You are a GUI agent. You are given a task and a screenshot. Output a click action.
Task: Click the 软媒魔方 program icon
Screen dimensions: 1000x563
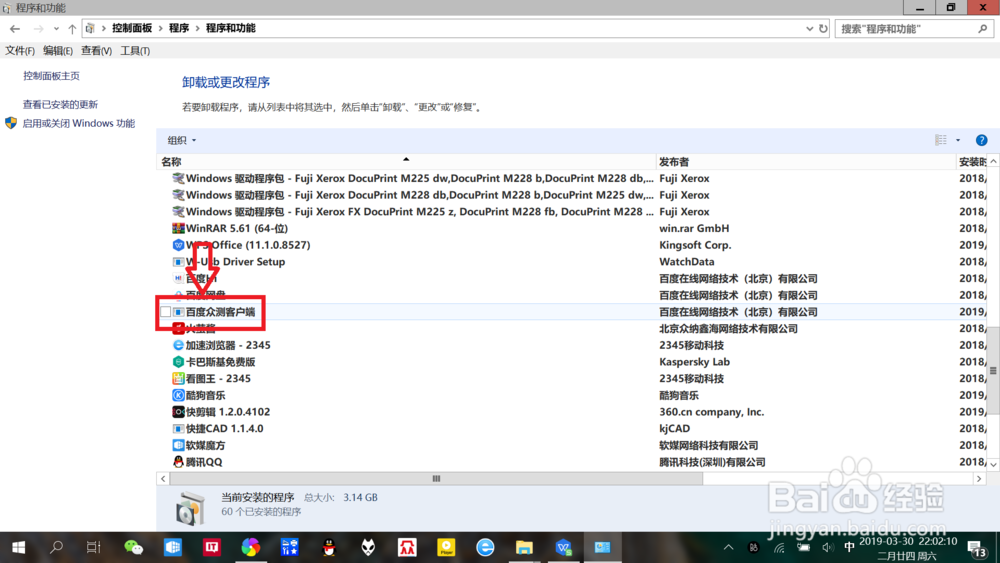178,445
